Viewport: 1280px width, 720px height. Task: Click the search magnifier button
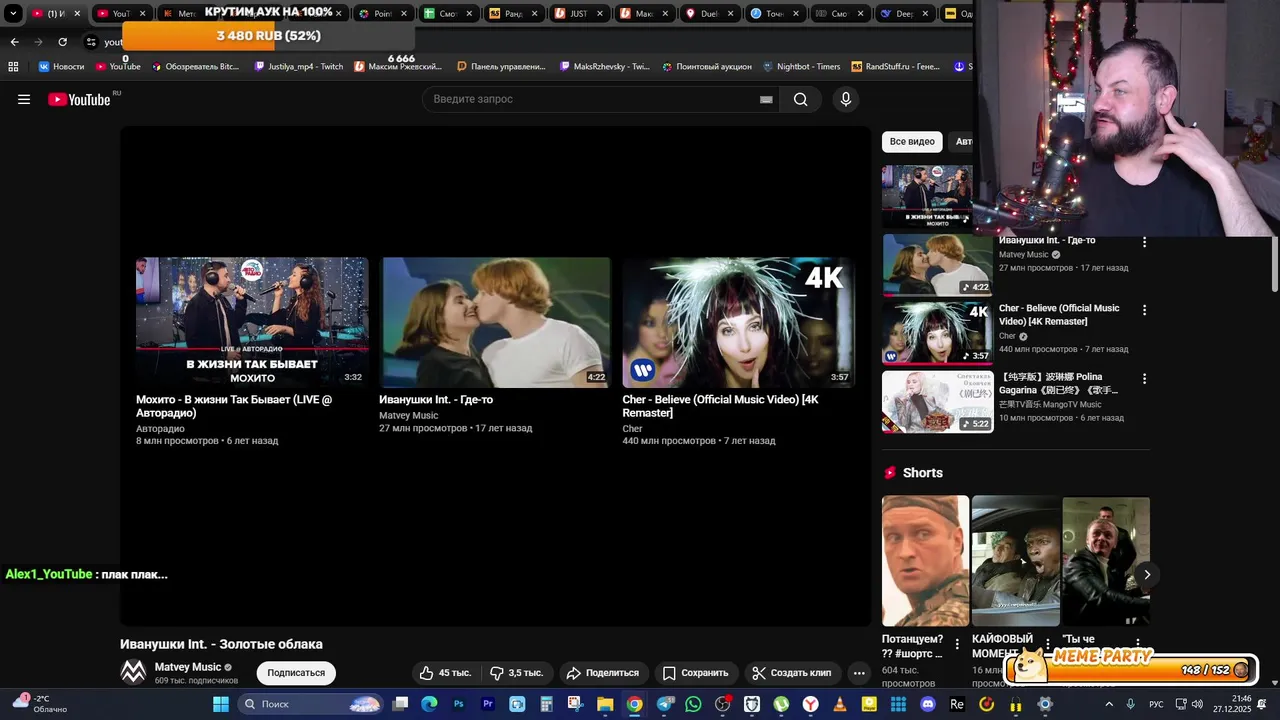[800, 99]
